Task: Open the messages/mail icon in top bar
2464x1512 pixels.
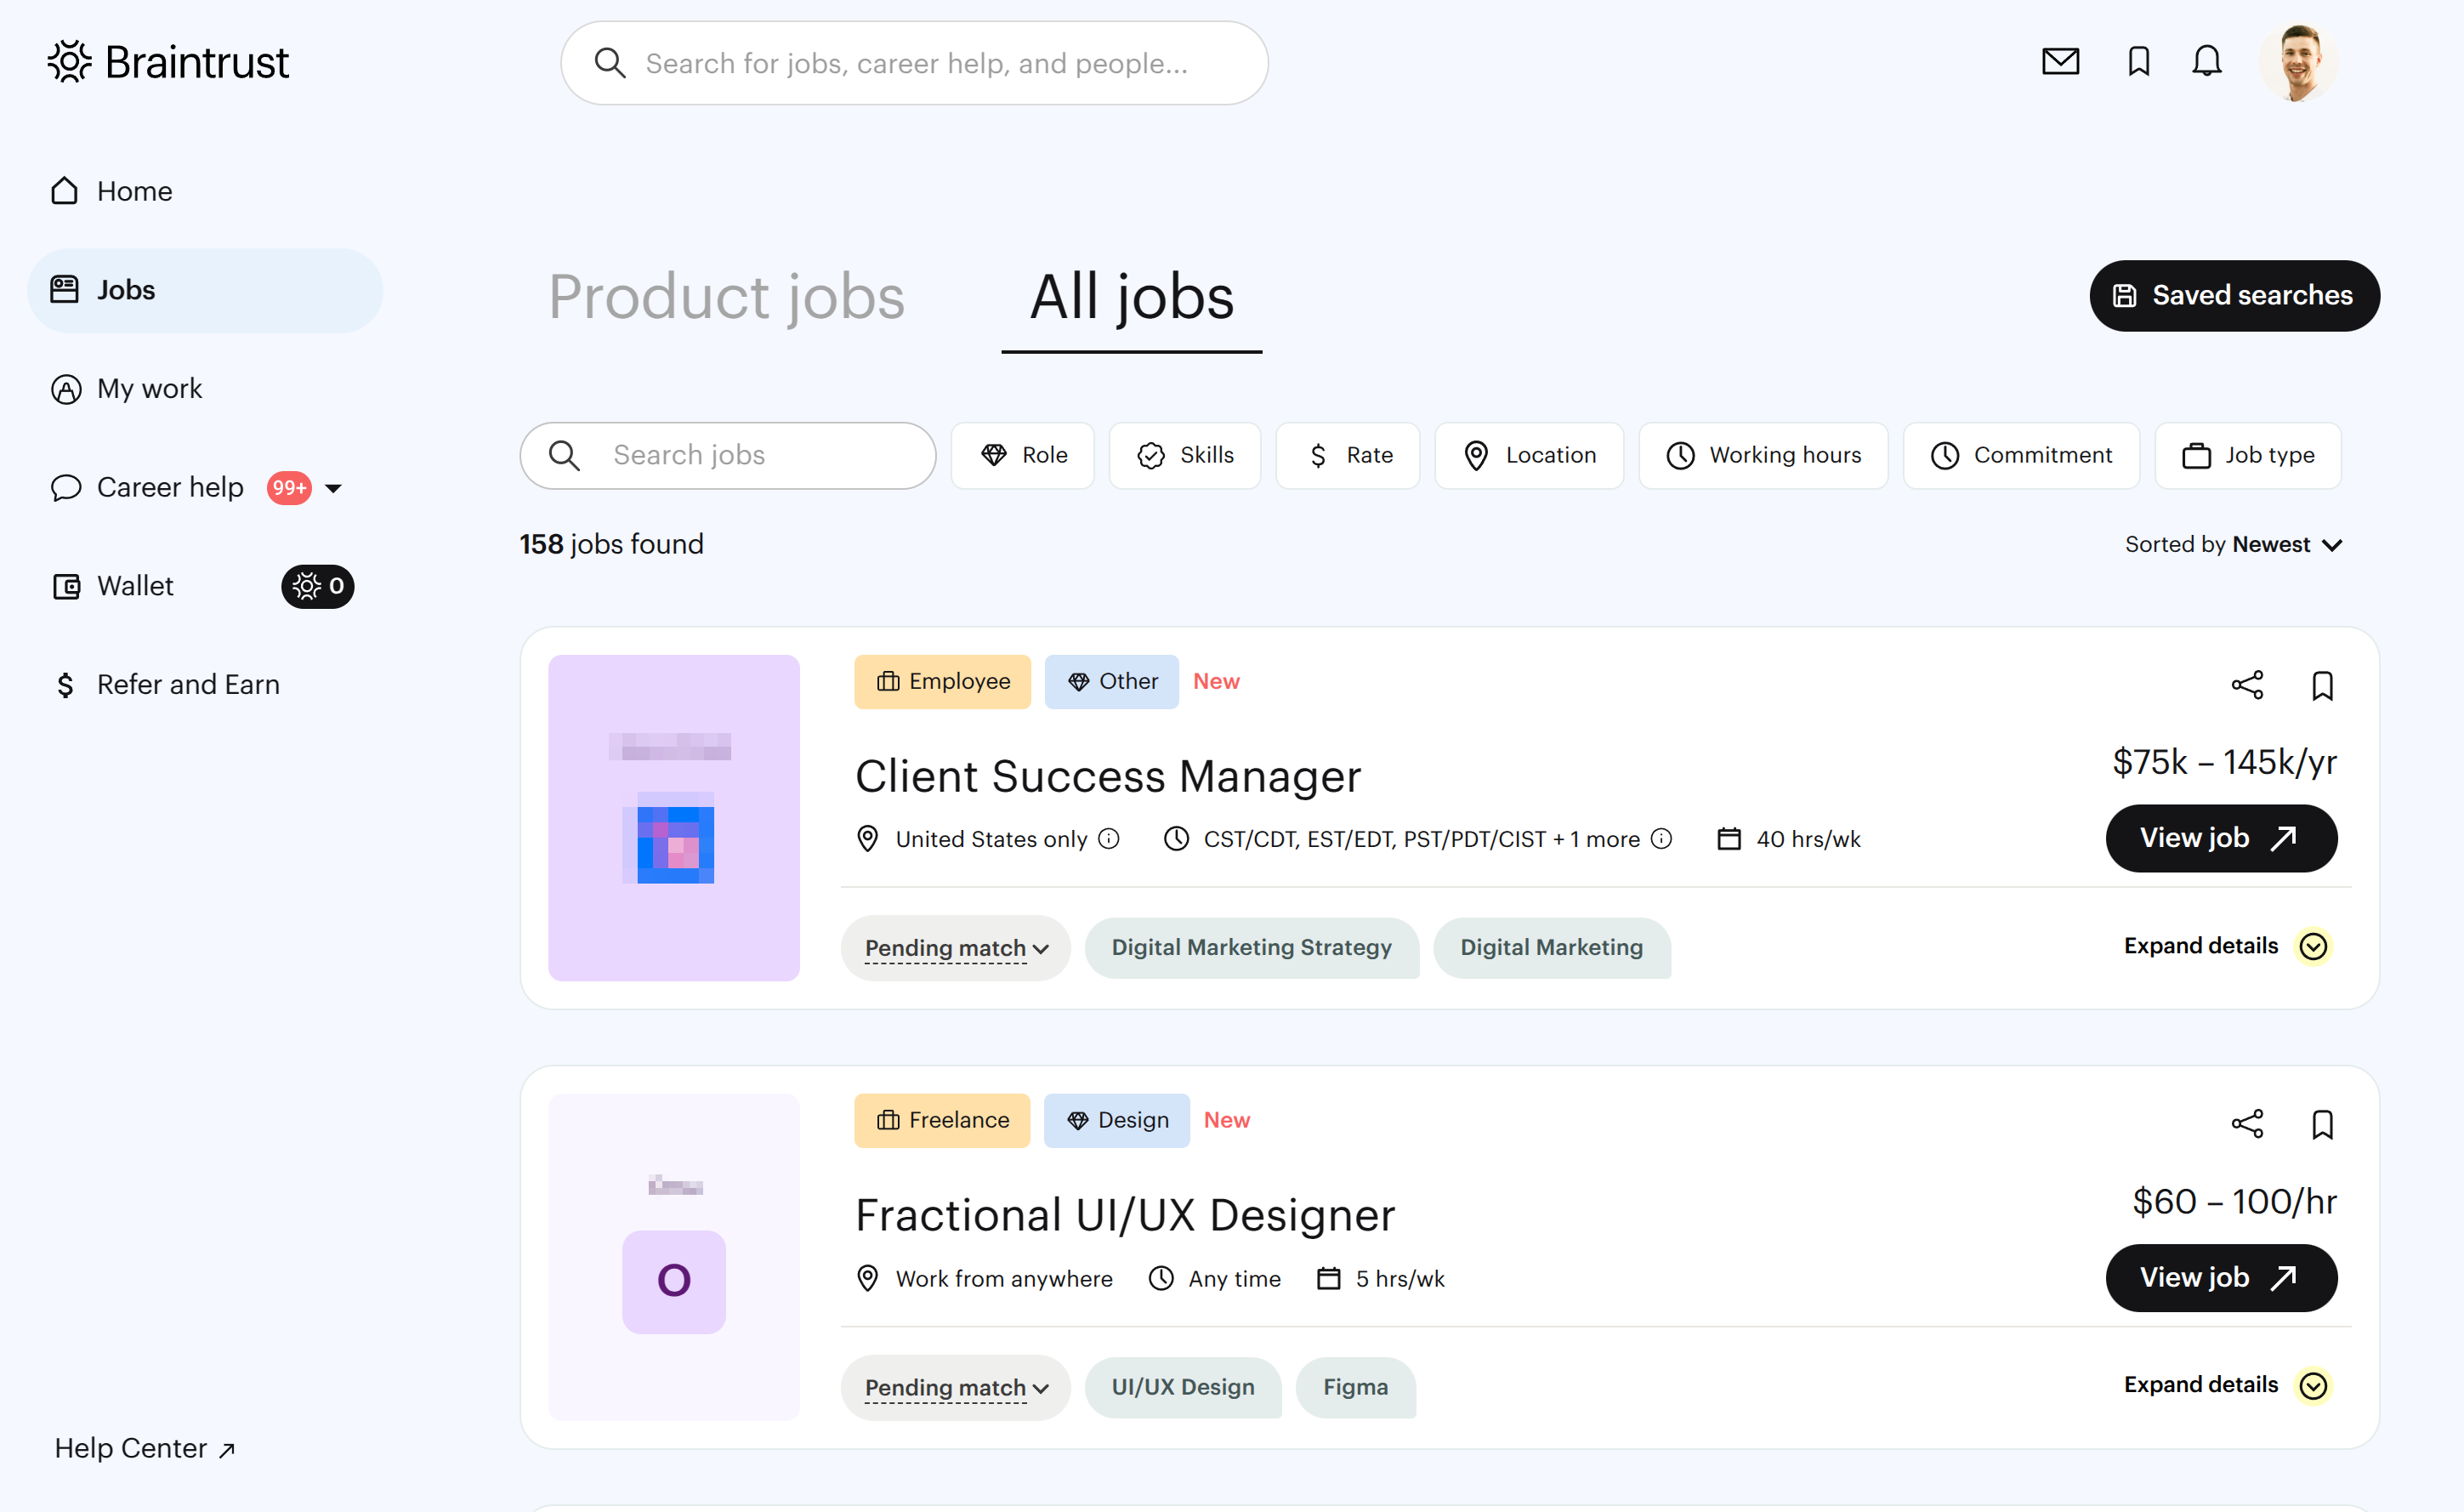Action: click(x=2060, y=62)
